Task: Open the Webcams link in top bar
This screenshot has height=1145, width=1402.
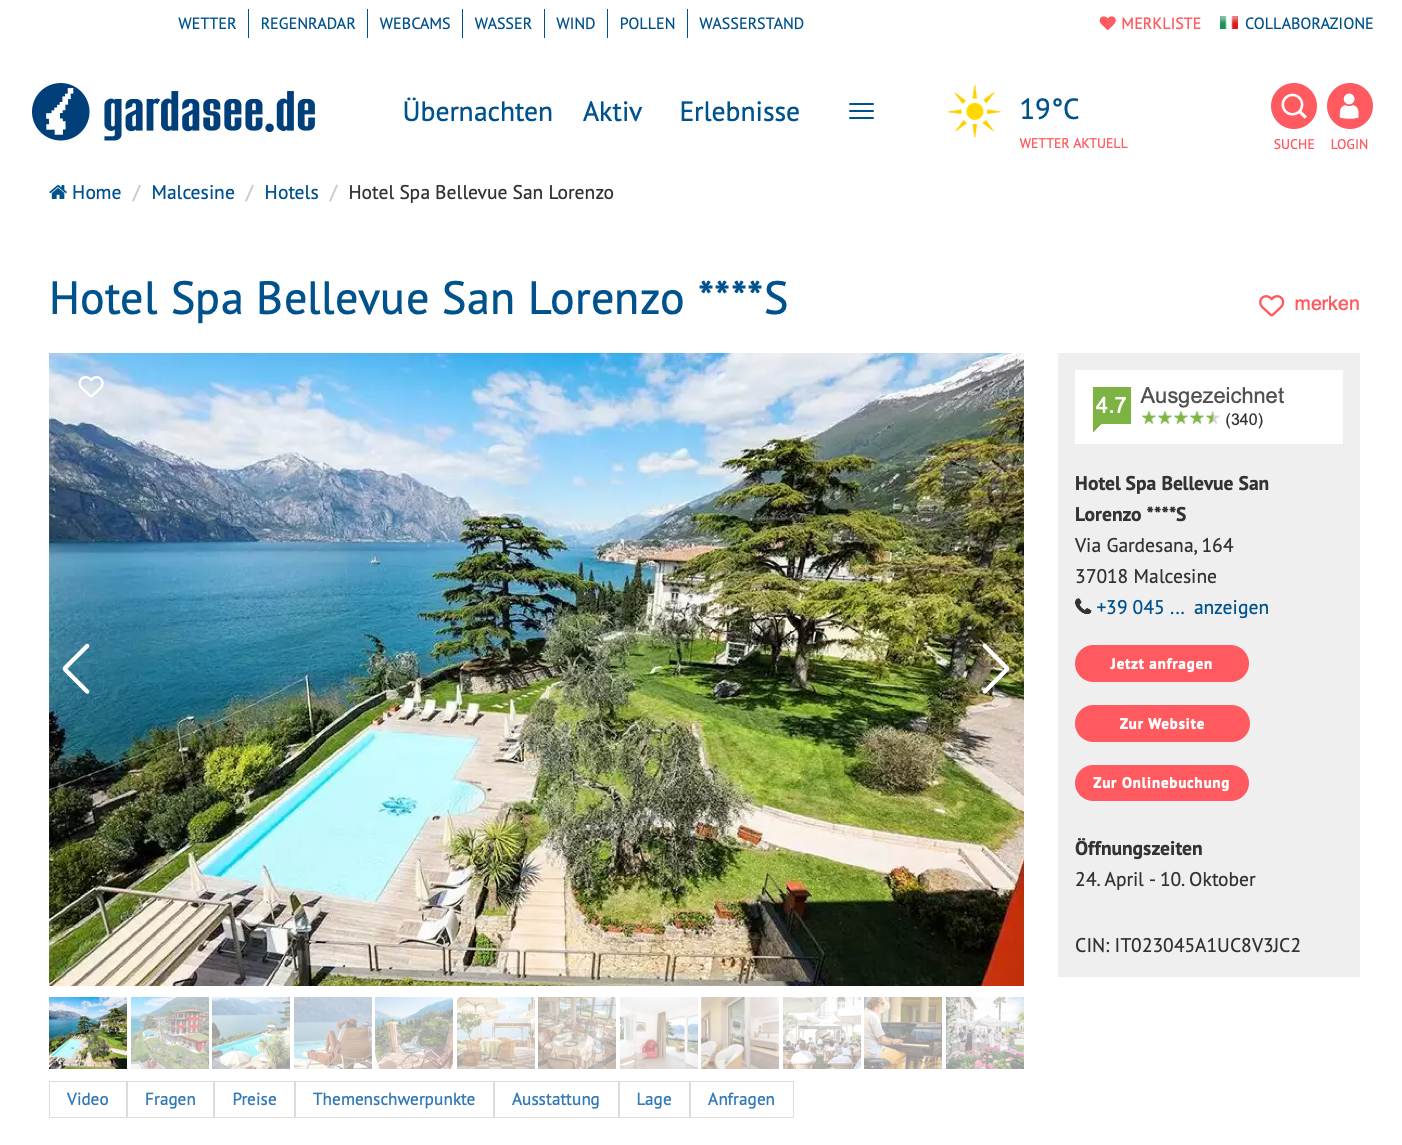Action: tap(415, 23)
